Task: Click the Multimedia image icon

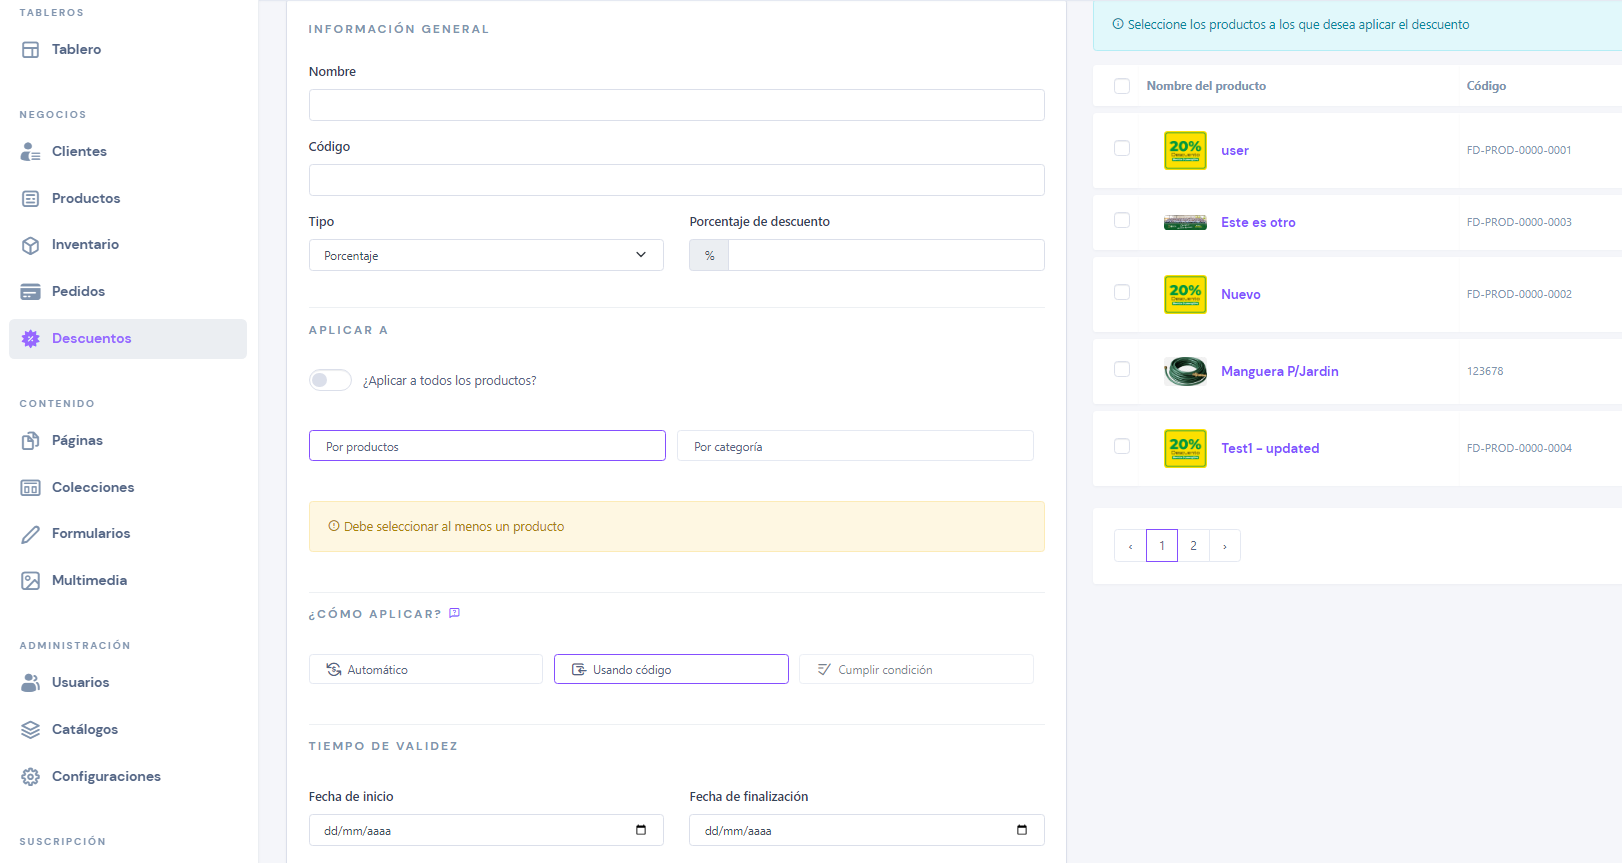Action: [31, 581]
